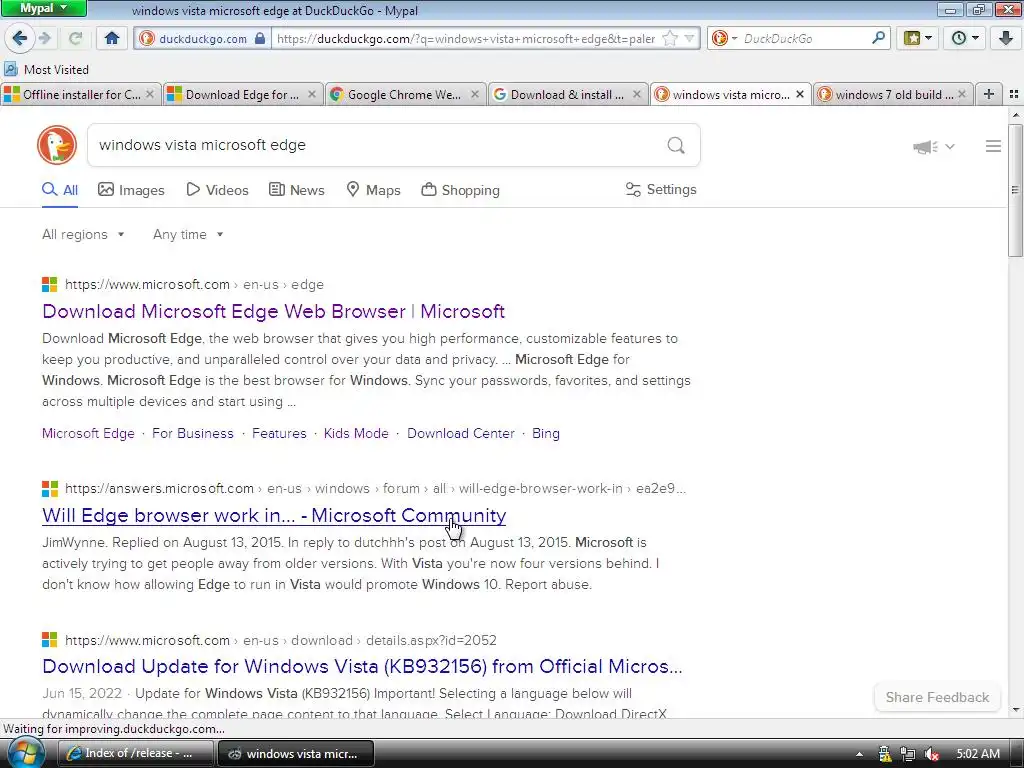
Task: Show hidden tray icons arrow
Action: tap(859, 754)
